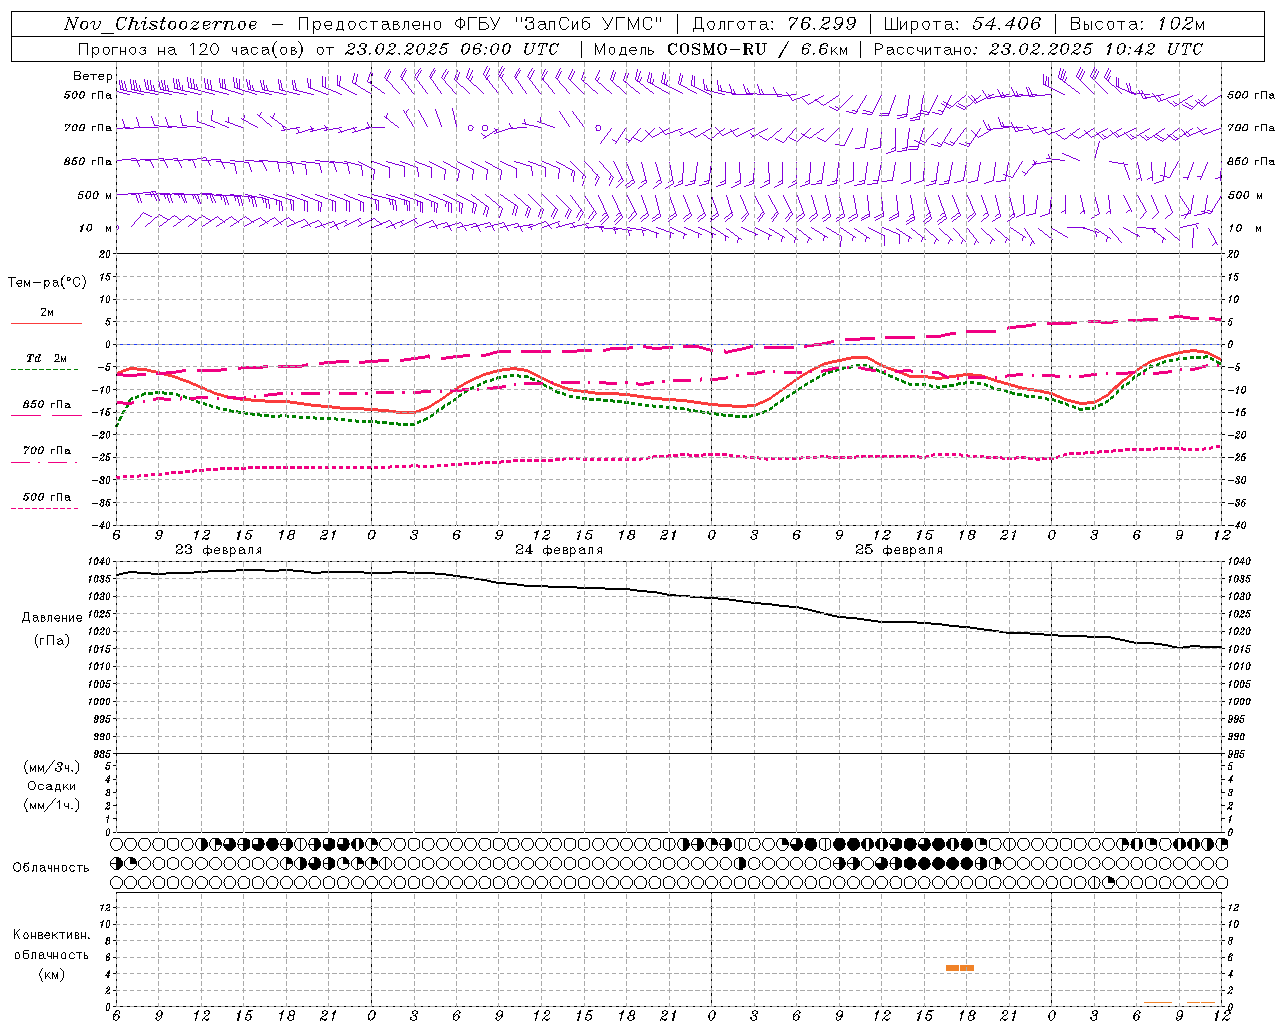This screenshot has height=1024, width=1280.
Task: Click the '24 февраля' date label
Action: click(x=559, y=550)
